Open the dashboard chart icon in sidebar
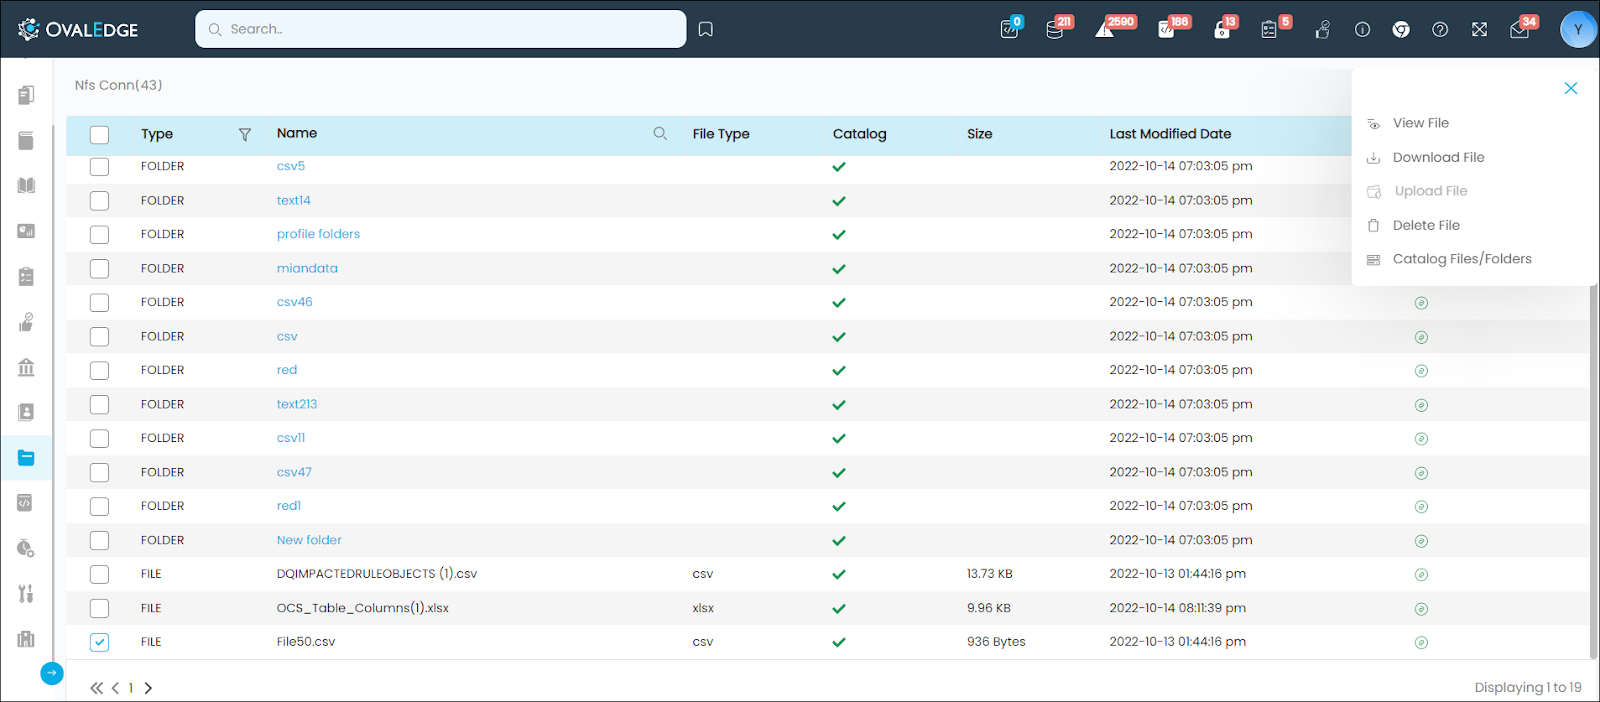The image size is (1600, 702). [26, 231]
